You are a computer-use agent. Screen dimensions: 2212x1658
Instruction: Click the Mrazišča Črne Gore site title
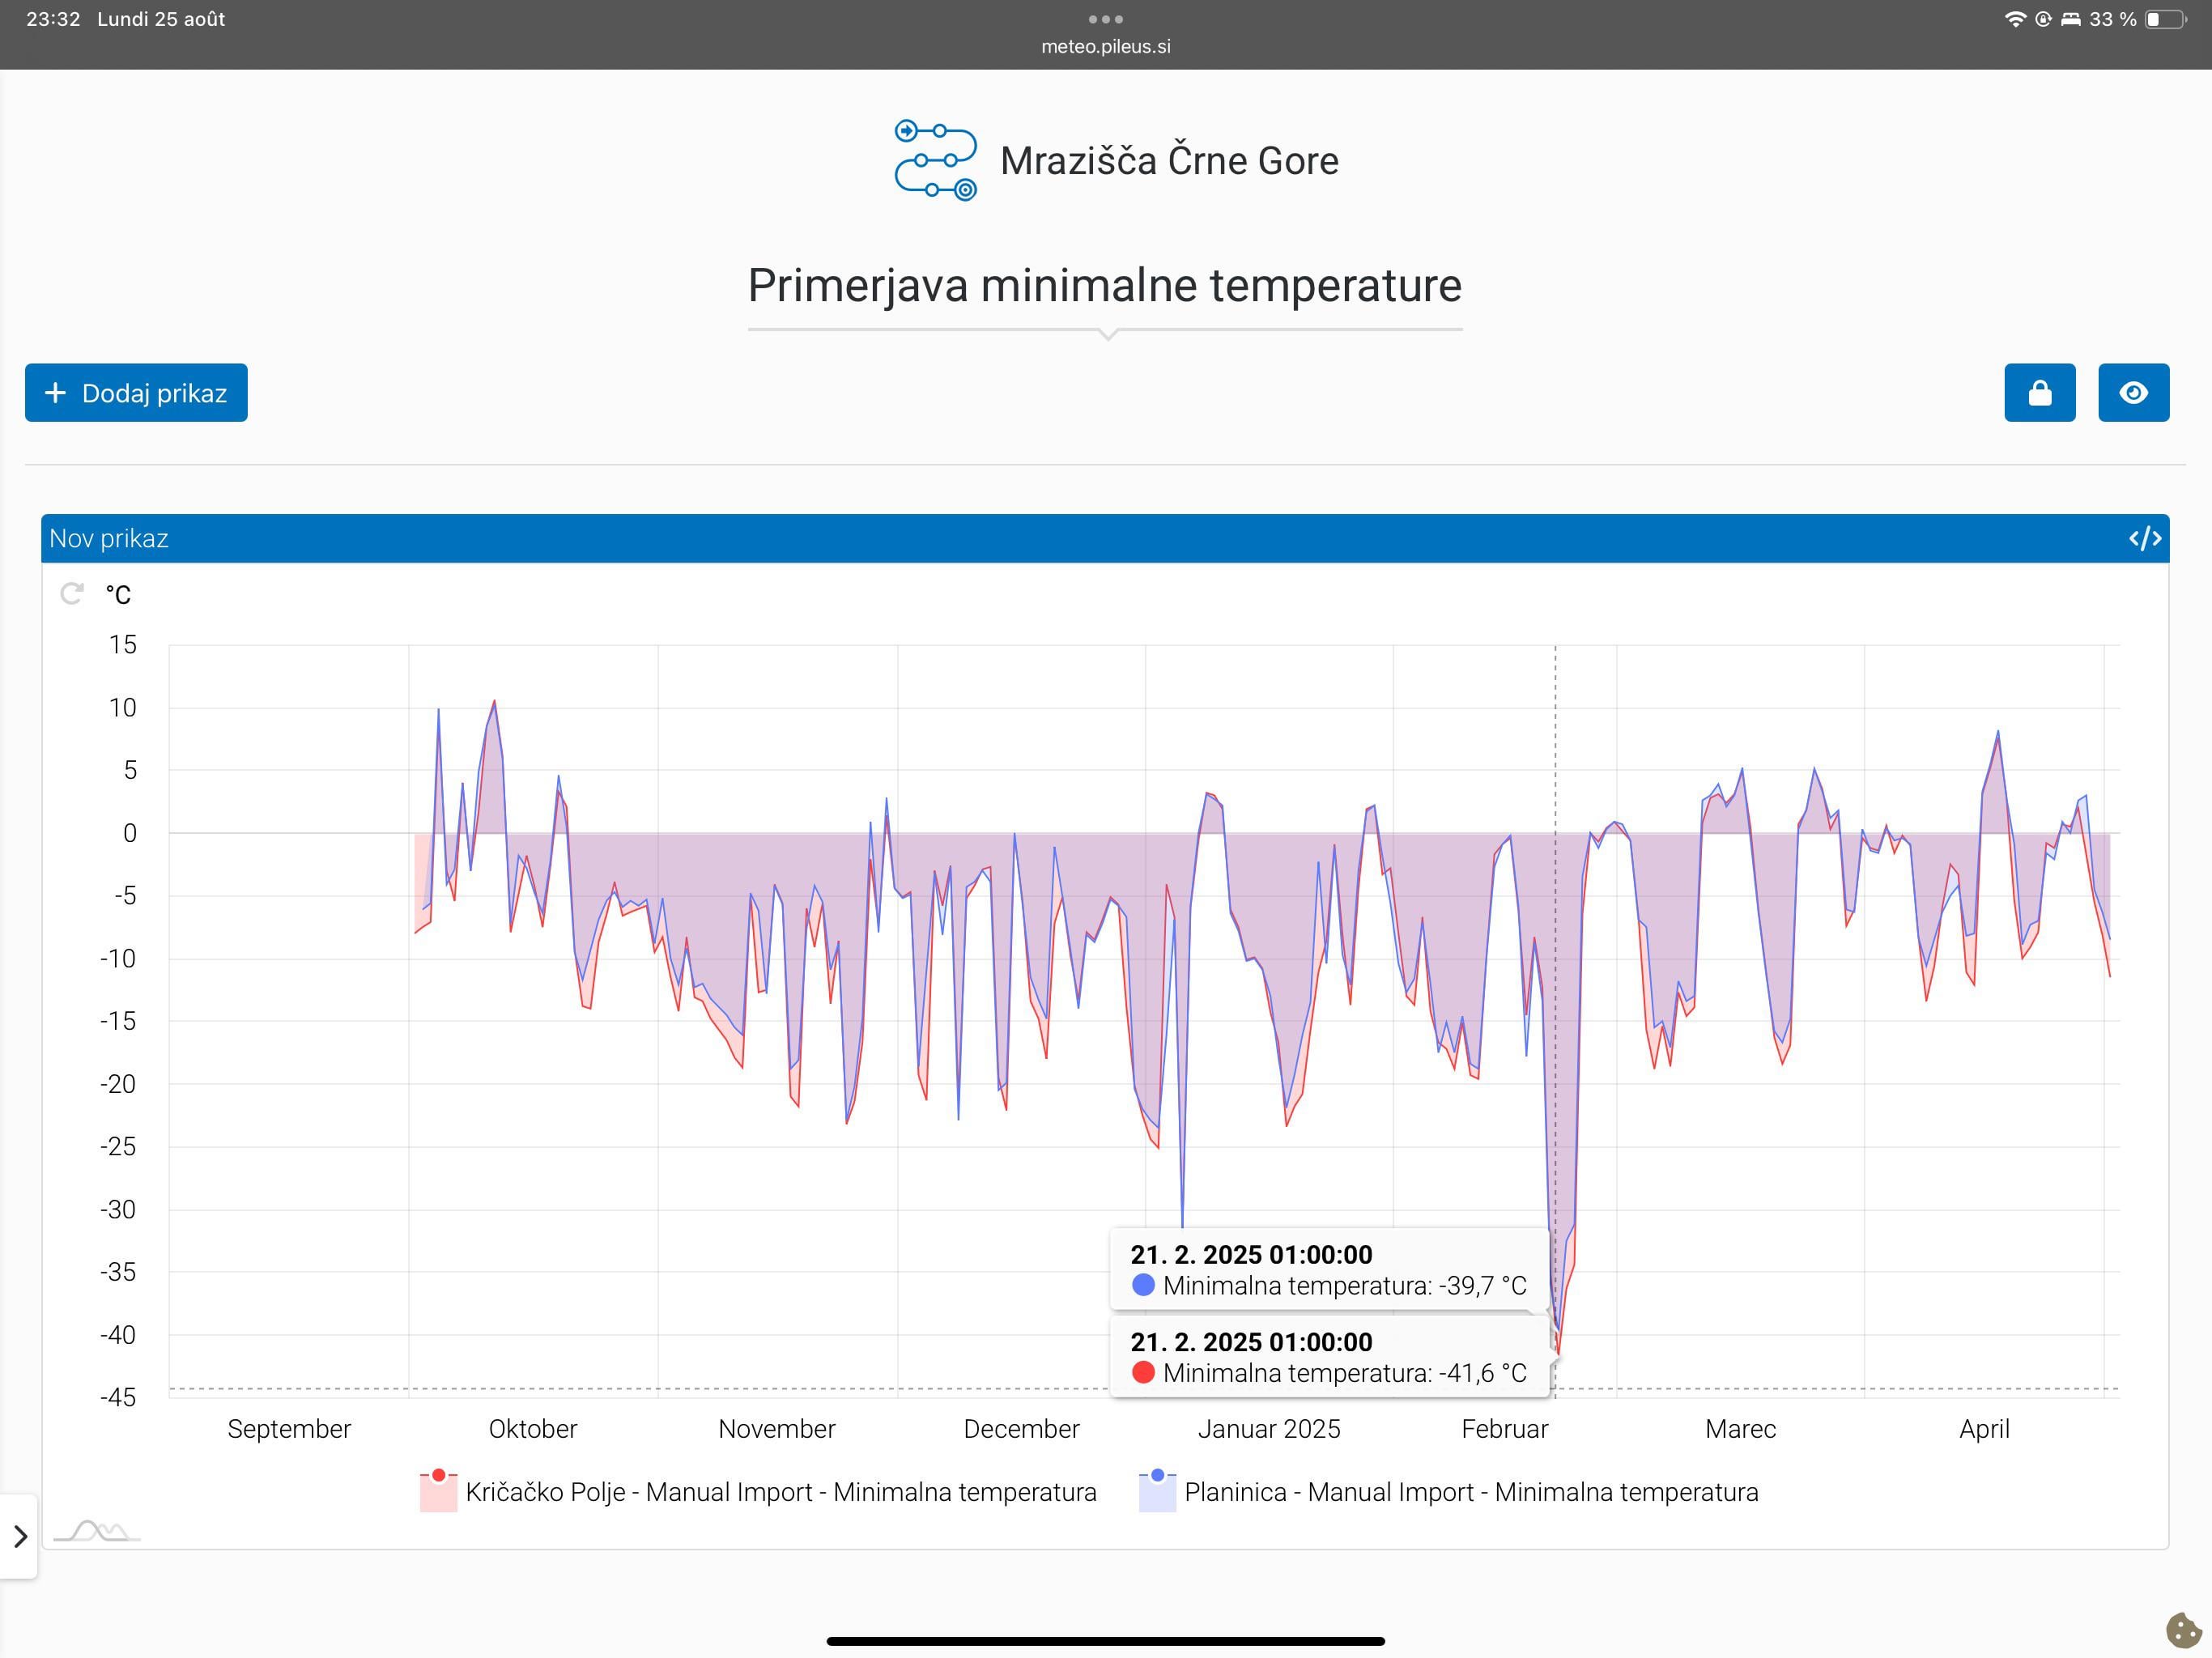point(1168,161)
